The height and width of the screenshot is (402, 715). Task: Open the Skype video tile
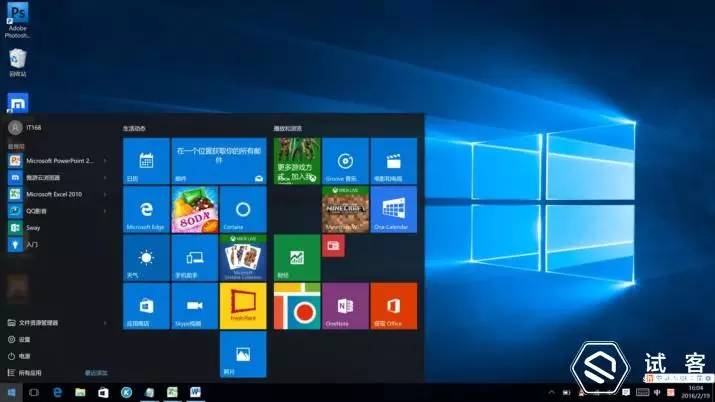pos(194,306)
